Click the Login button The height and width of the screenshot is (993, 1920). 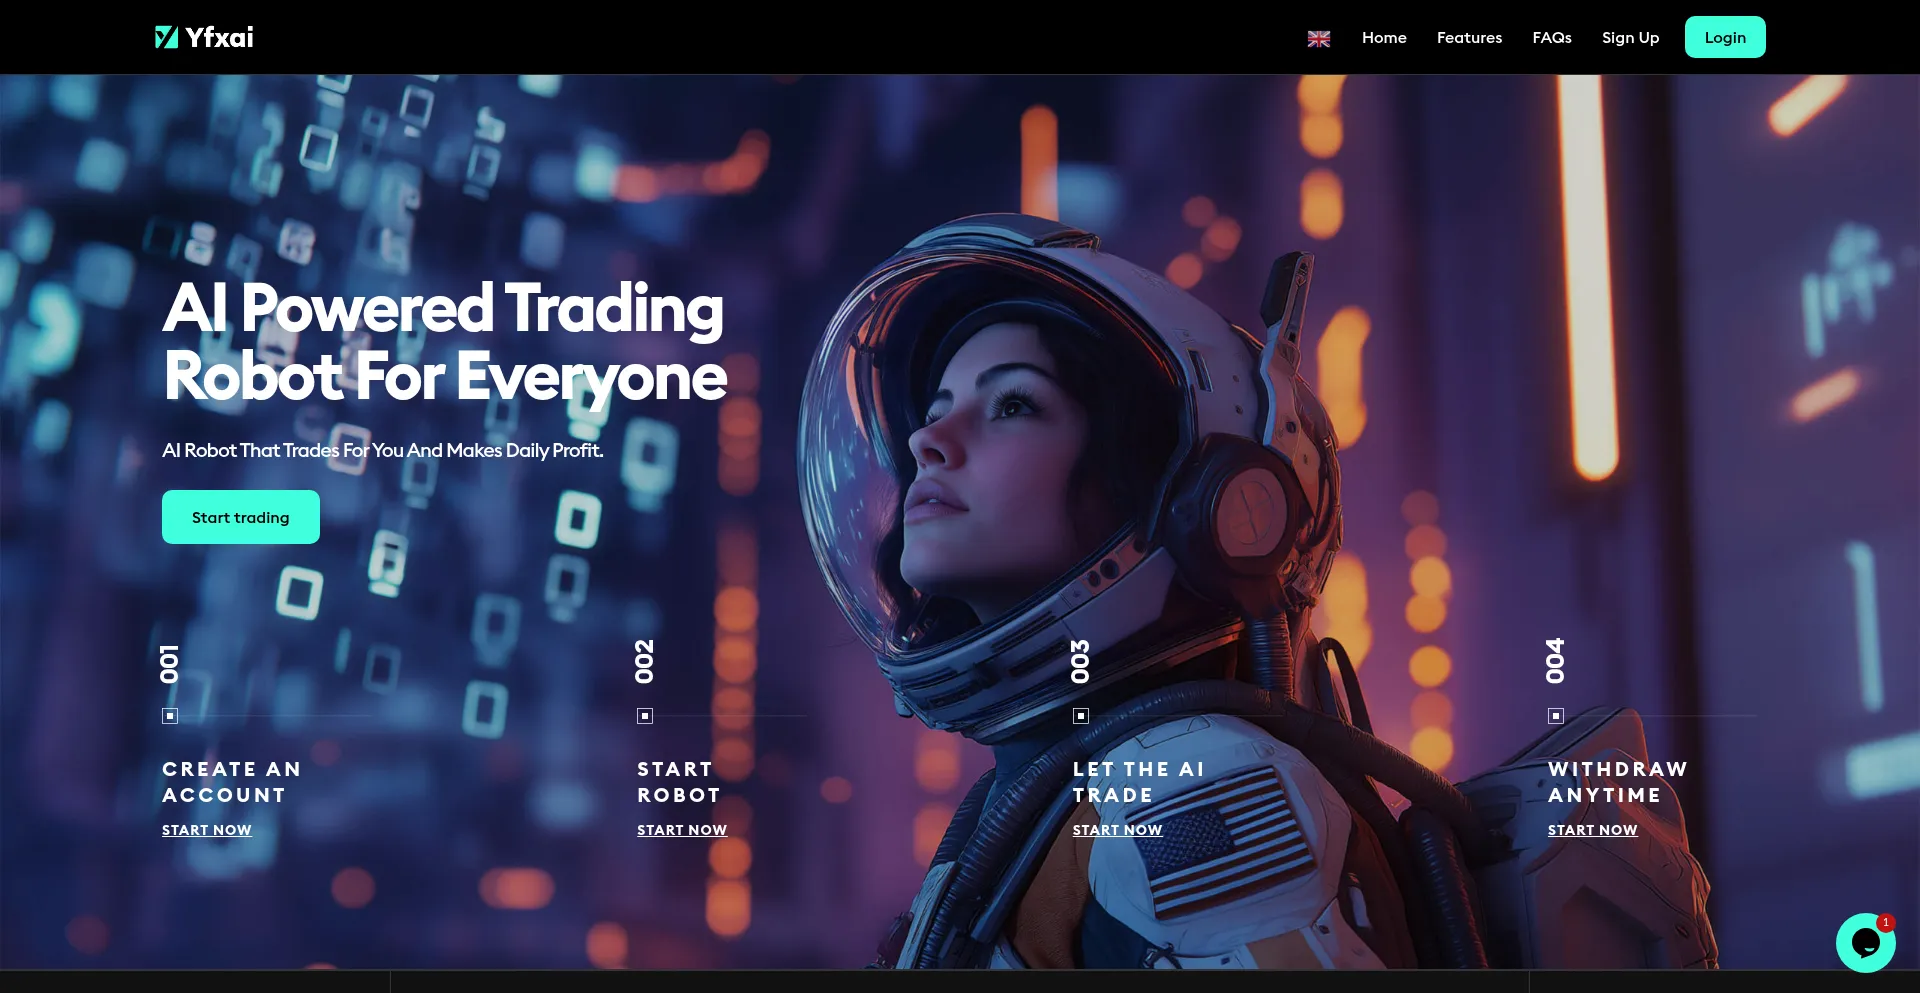(x=1724, y=36)
